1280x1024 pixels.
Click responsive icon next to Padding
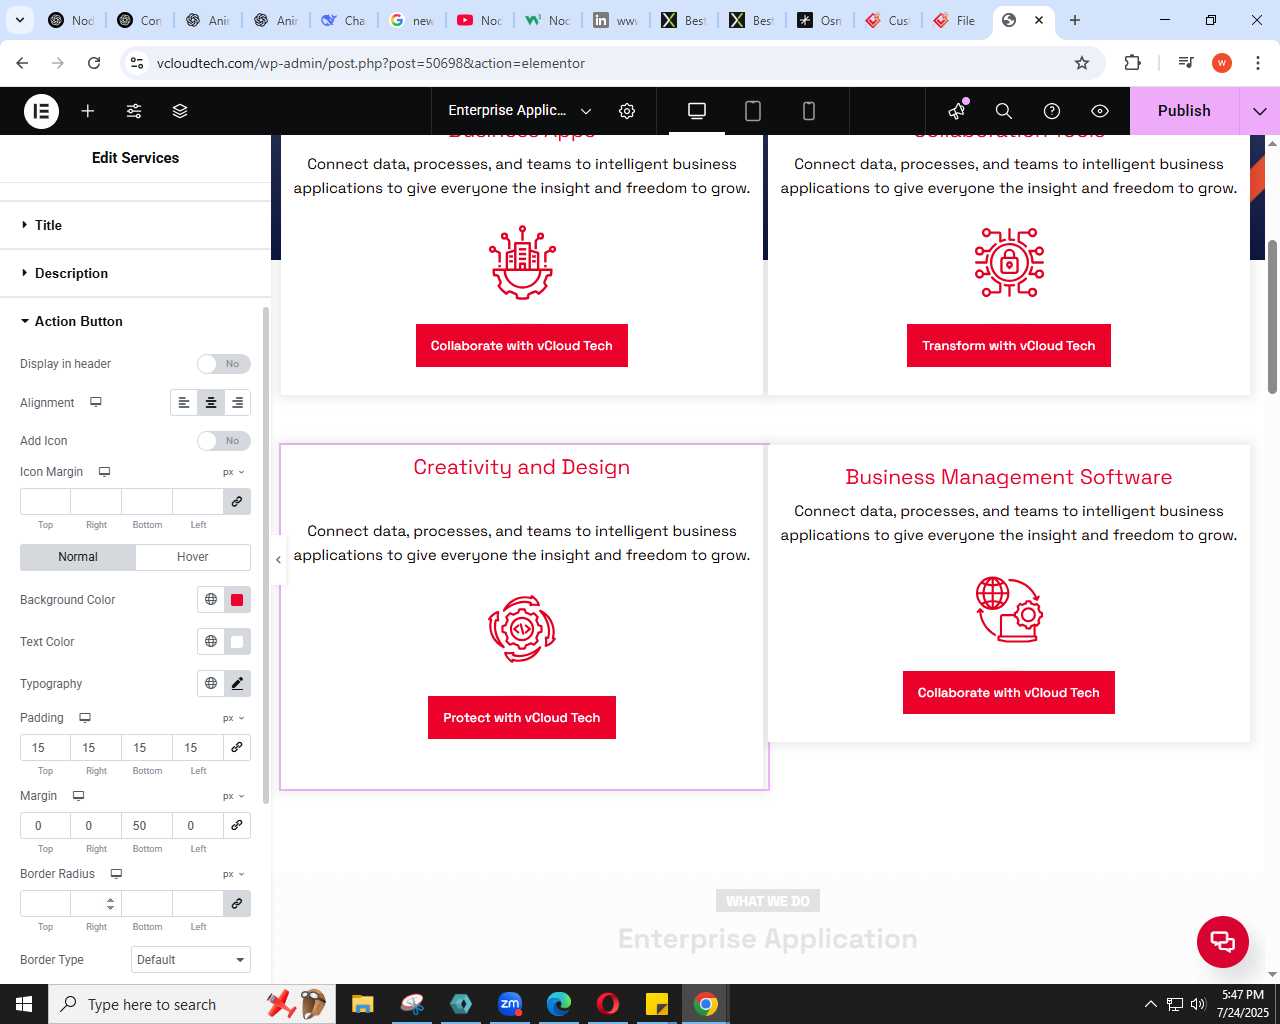85,718
